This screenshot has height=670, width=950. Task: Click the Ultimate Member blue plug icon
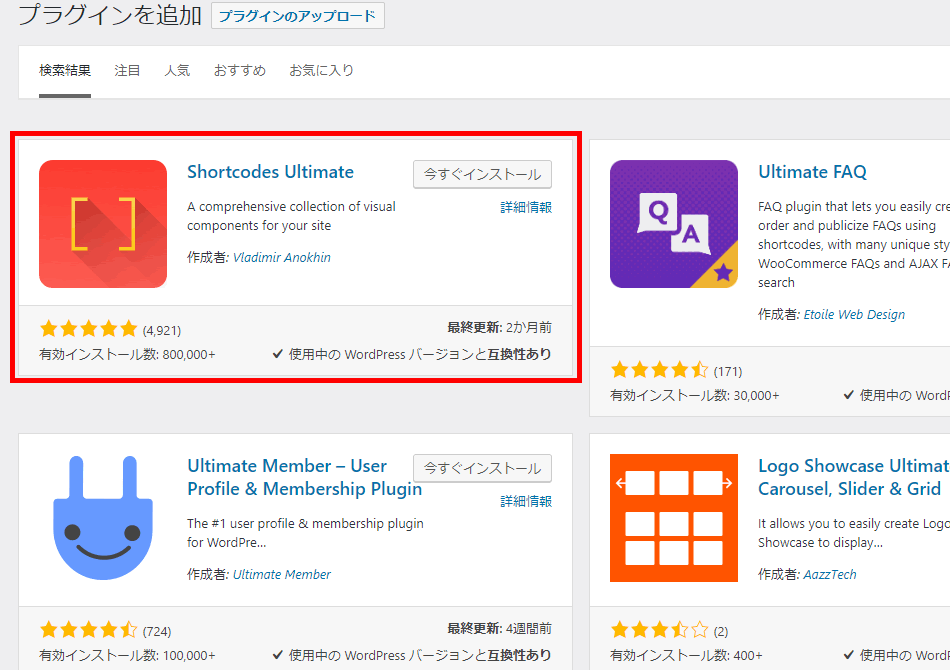pyautogui.click(x=103, y=518)
